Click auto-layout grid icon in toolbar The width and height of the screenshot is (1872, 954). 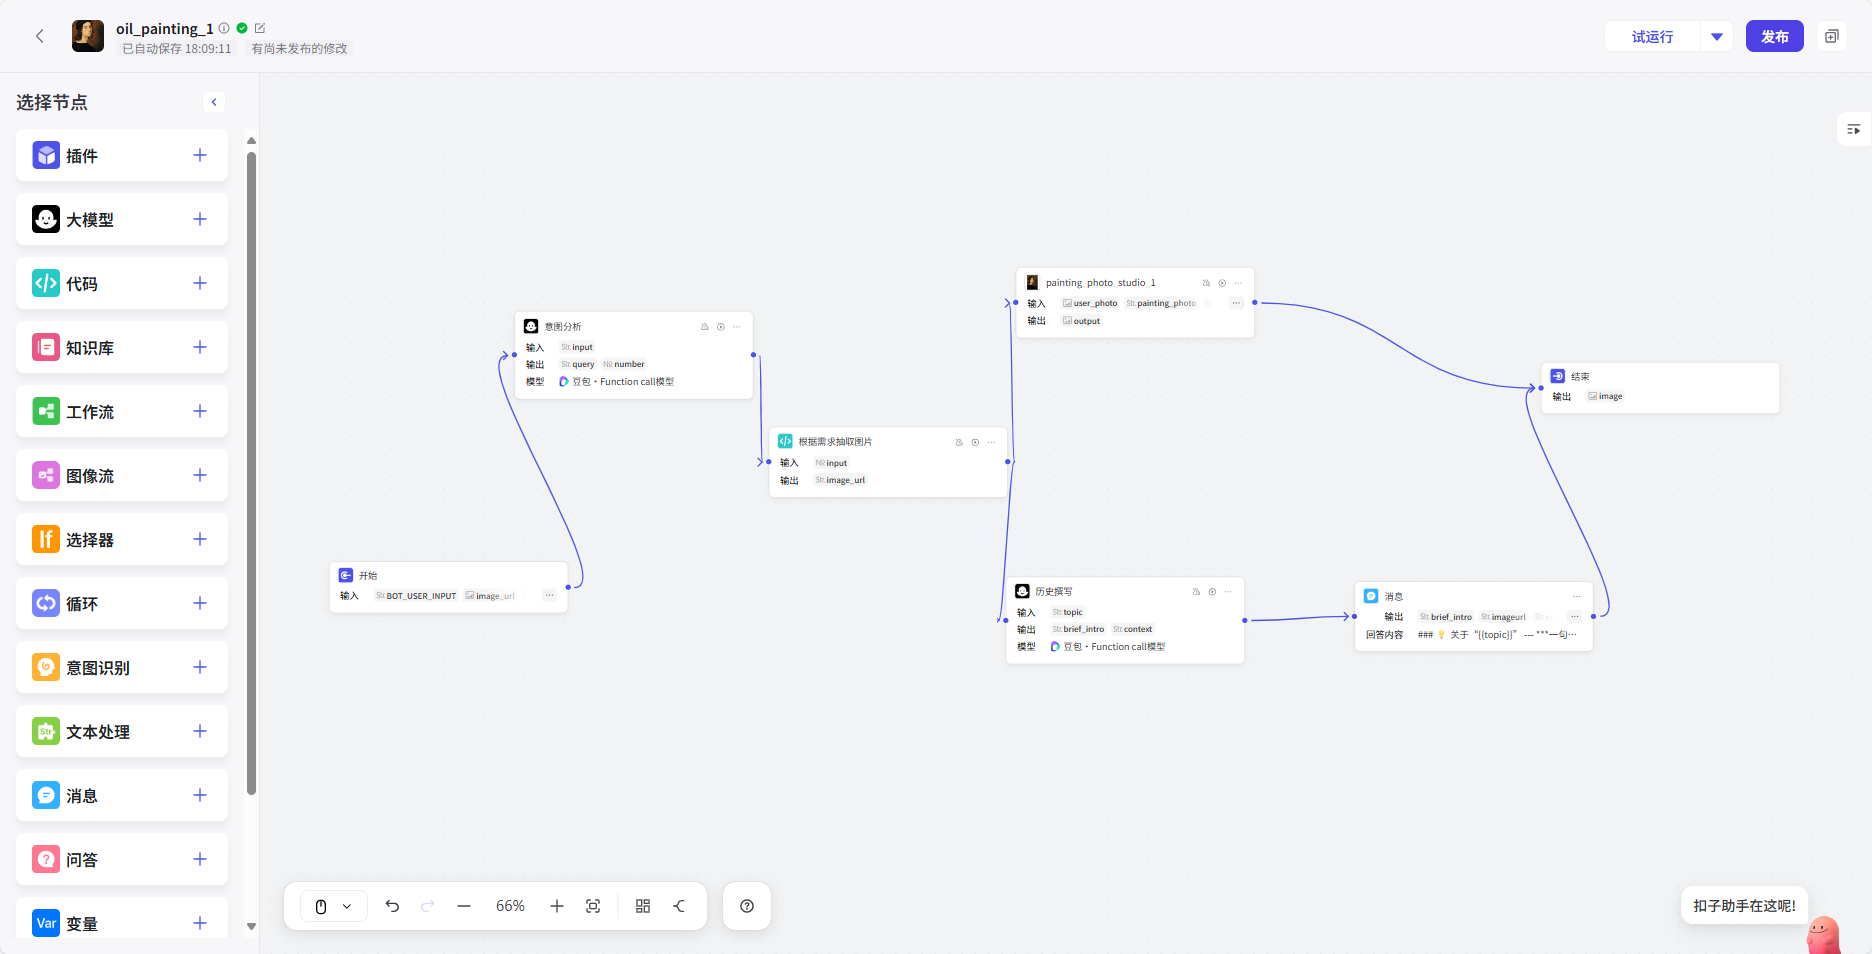pyautogui.click(x=643, y=906)
